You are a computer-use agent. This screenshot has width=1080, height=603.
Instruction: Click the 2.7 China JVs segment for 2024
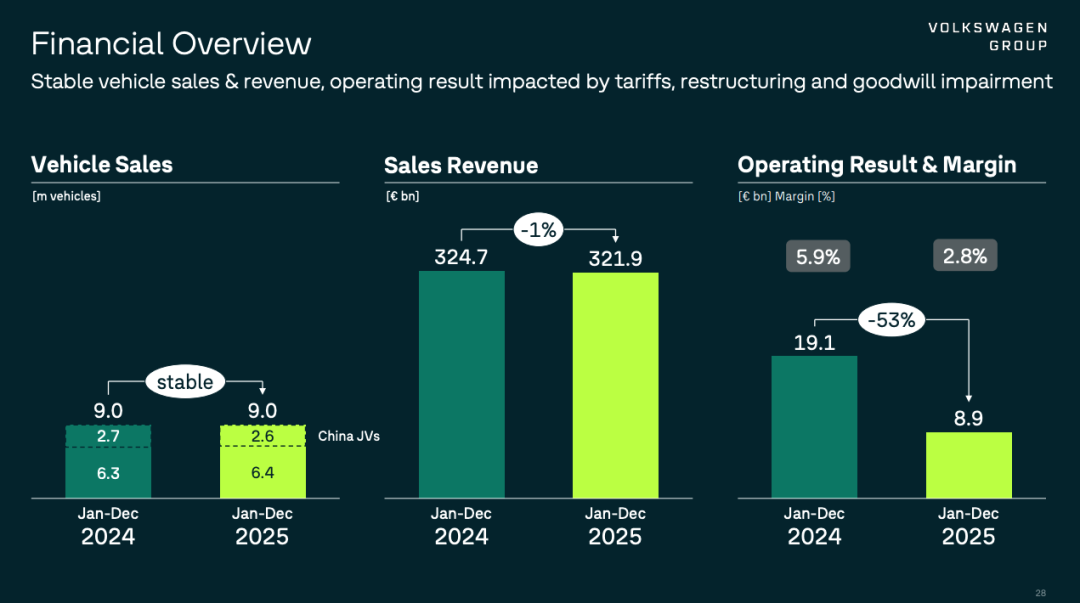(x=108, y=436)
